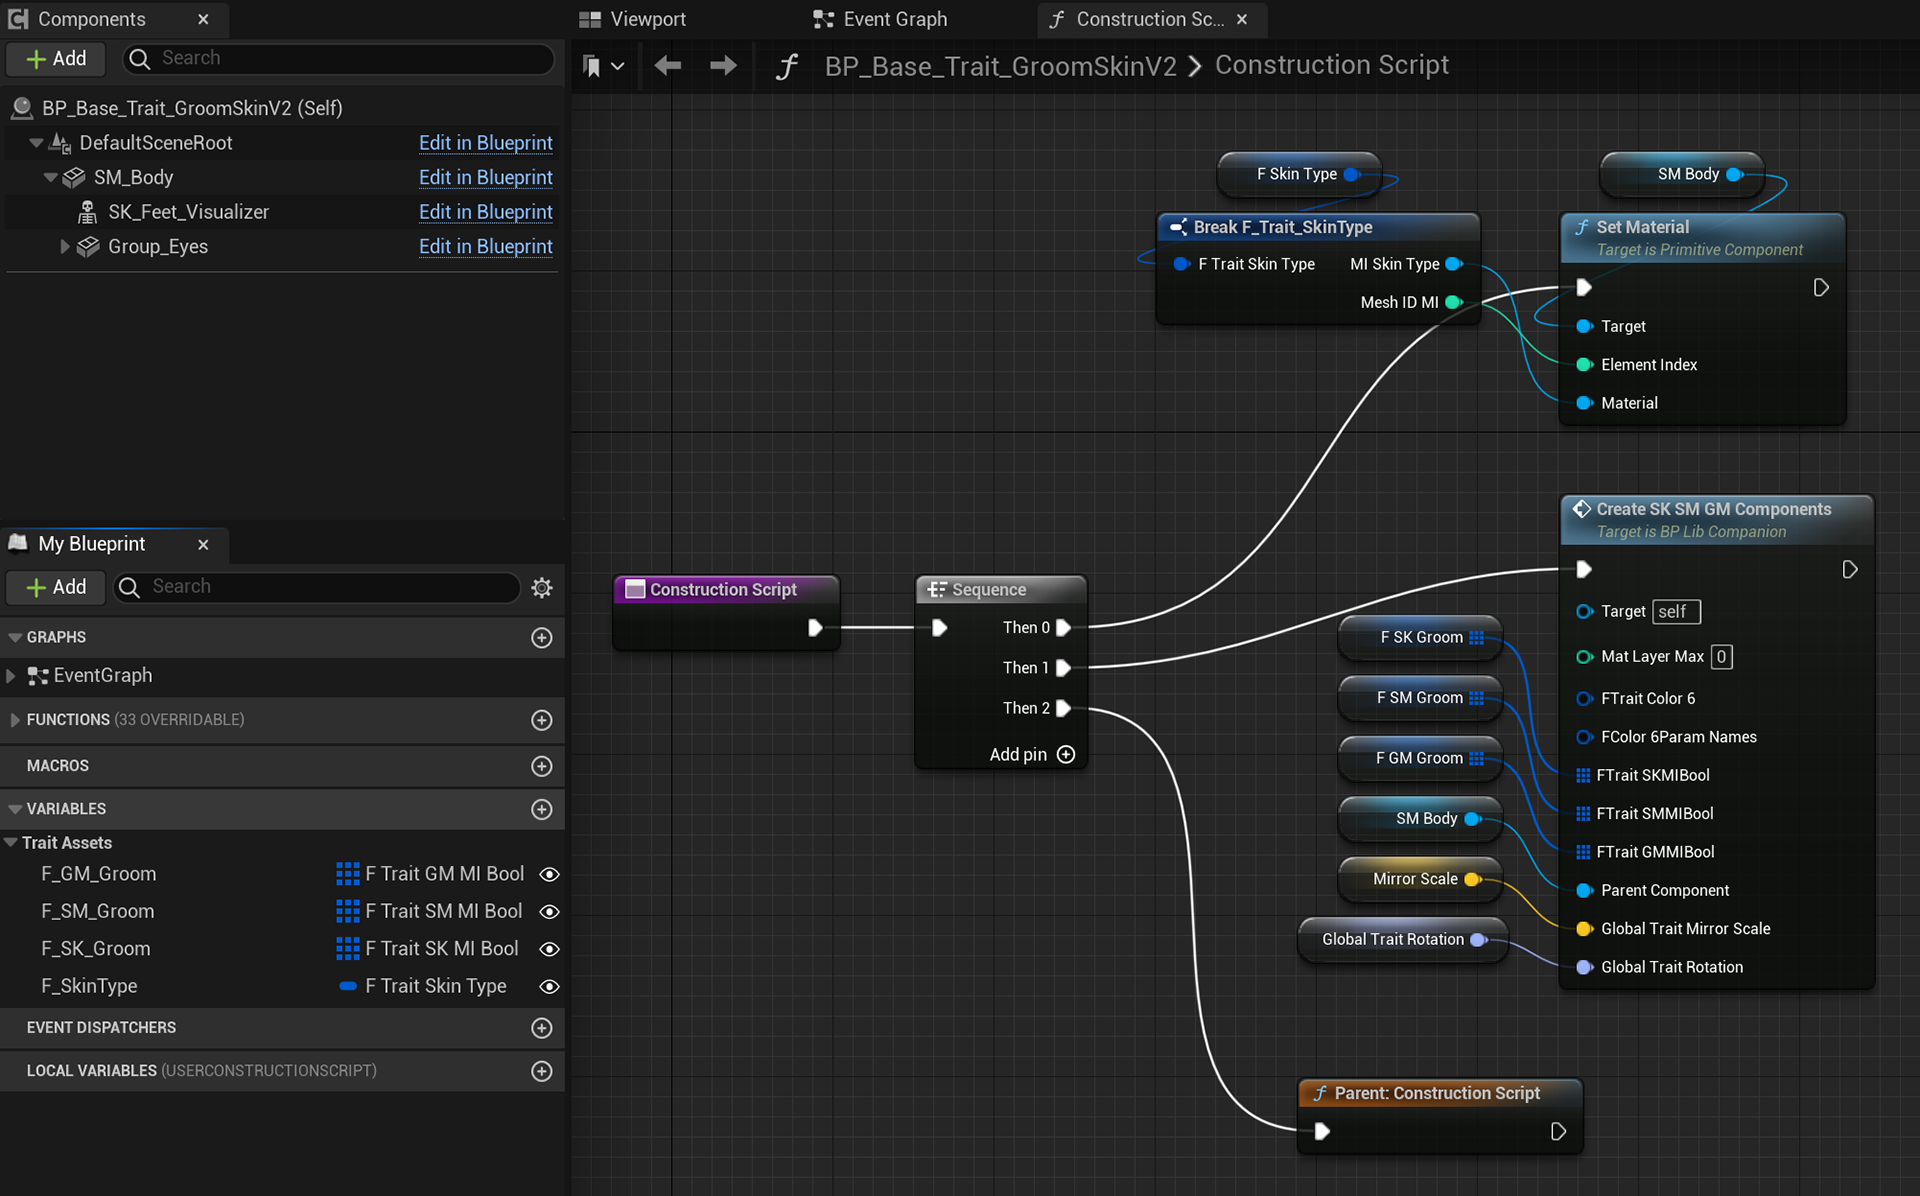Click the F_GM_Groom array type icon
The width and height of the screenshot is (1920, 1196).
pos(347,875)
